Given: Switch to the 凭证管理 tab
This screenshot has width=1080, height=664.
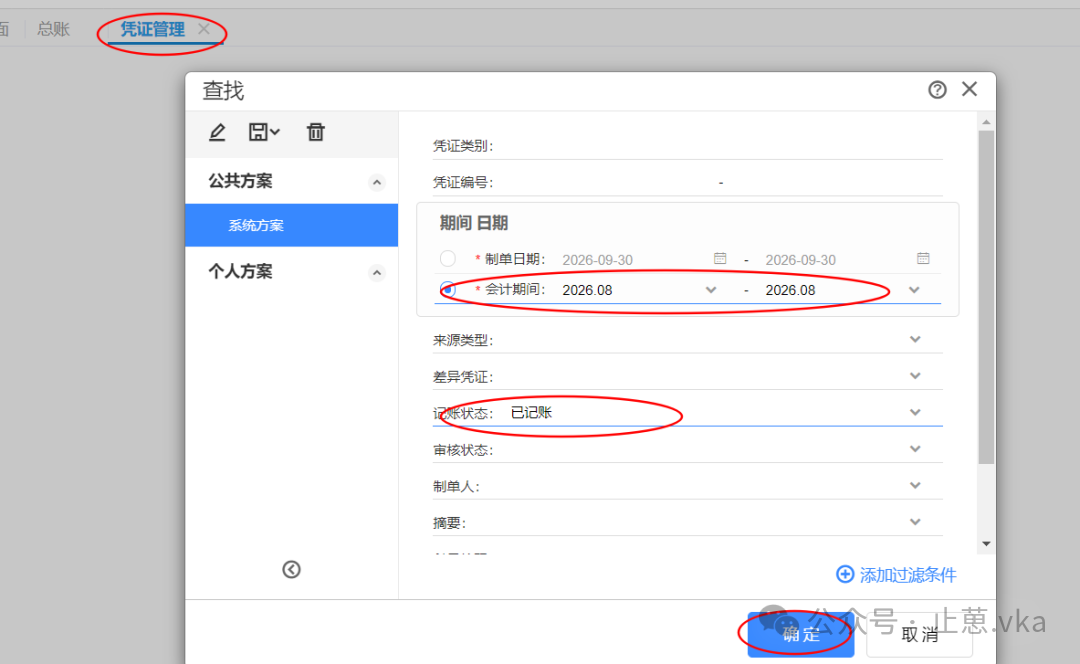Looking at the screenshot, I should pyautogui.click(x=153, y=29).
